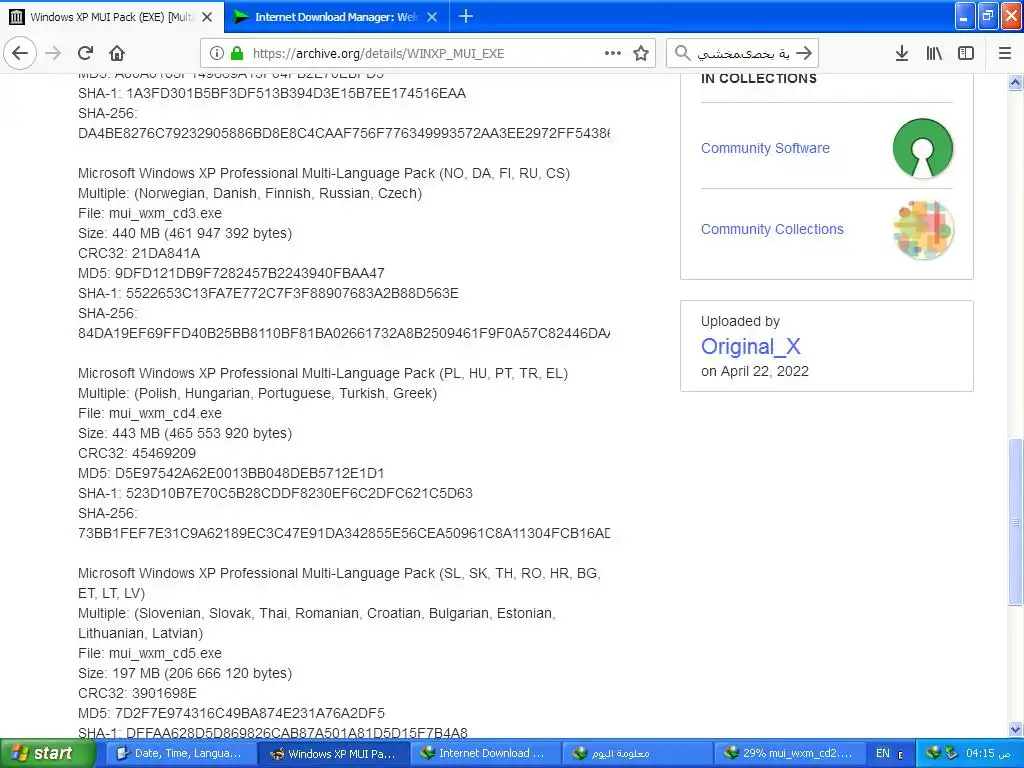1024x768 pixels.
Task: Show site information icon in address bar
Action: tap(217, 54)
